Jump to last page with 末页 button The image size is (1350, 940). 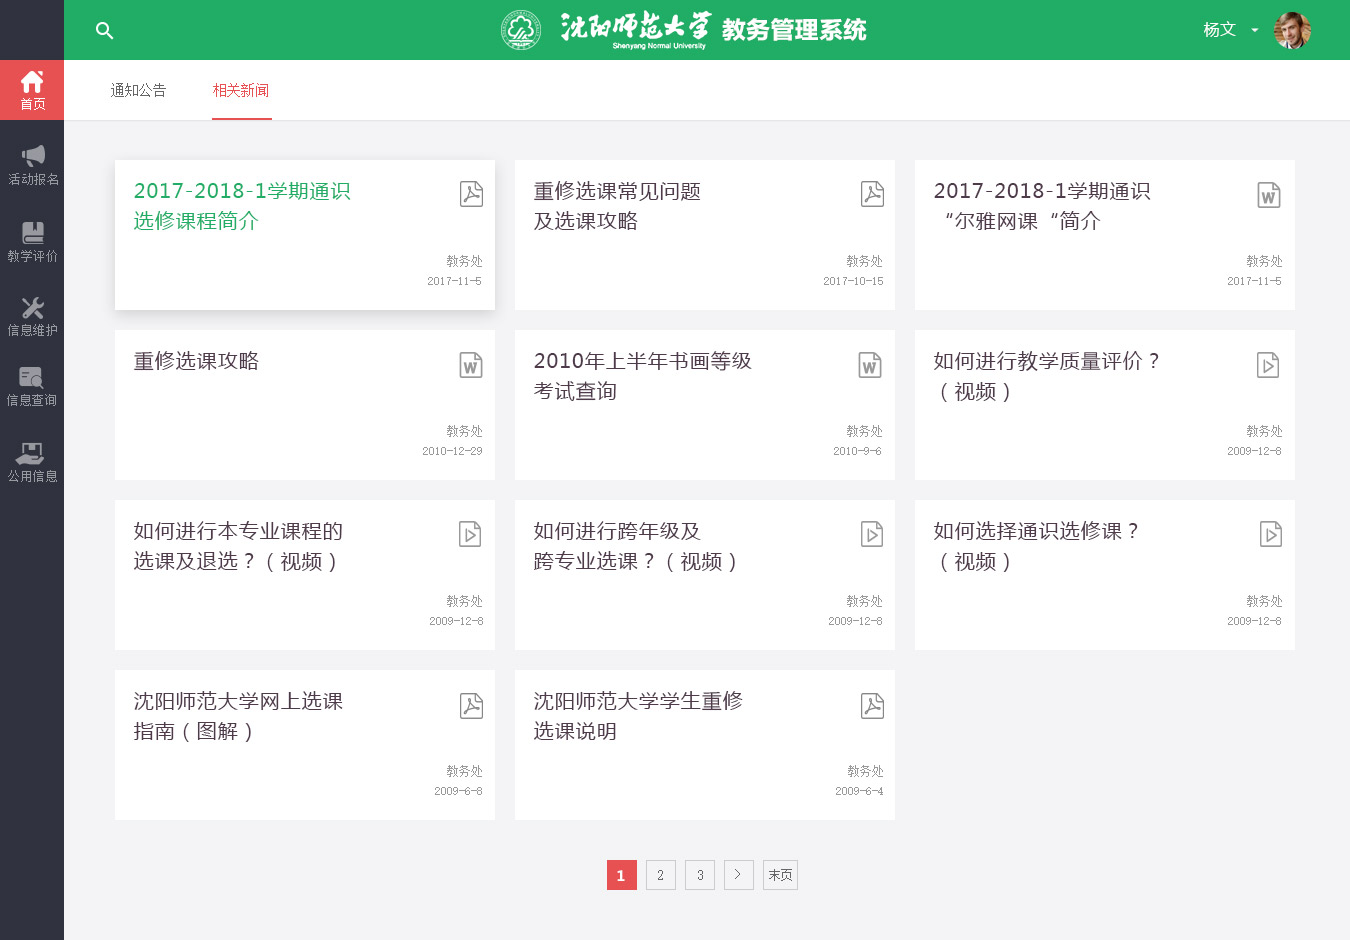click(780, 875)
